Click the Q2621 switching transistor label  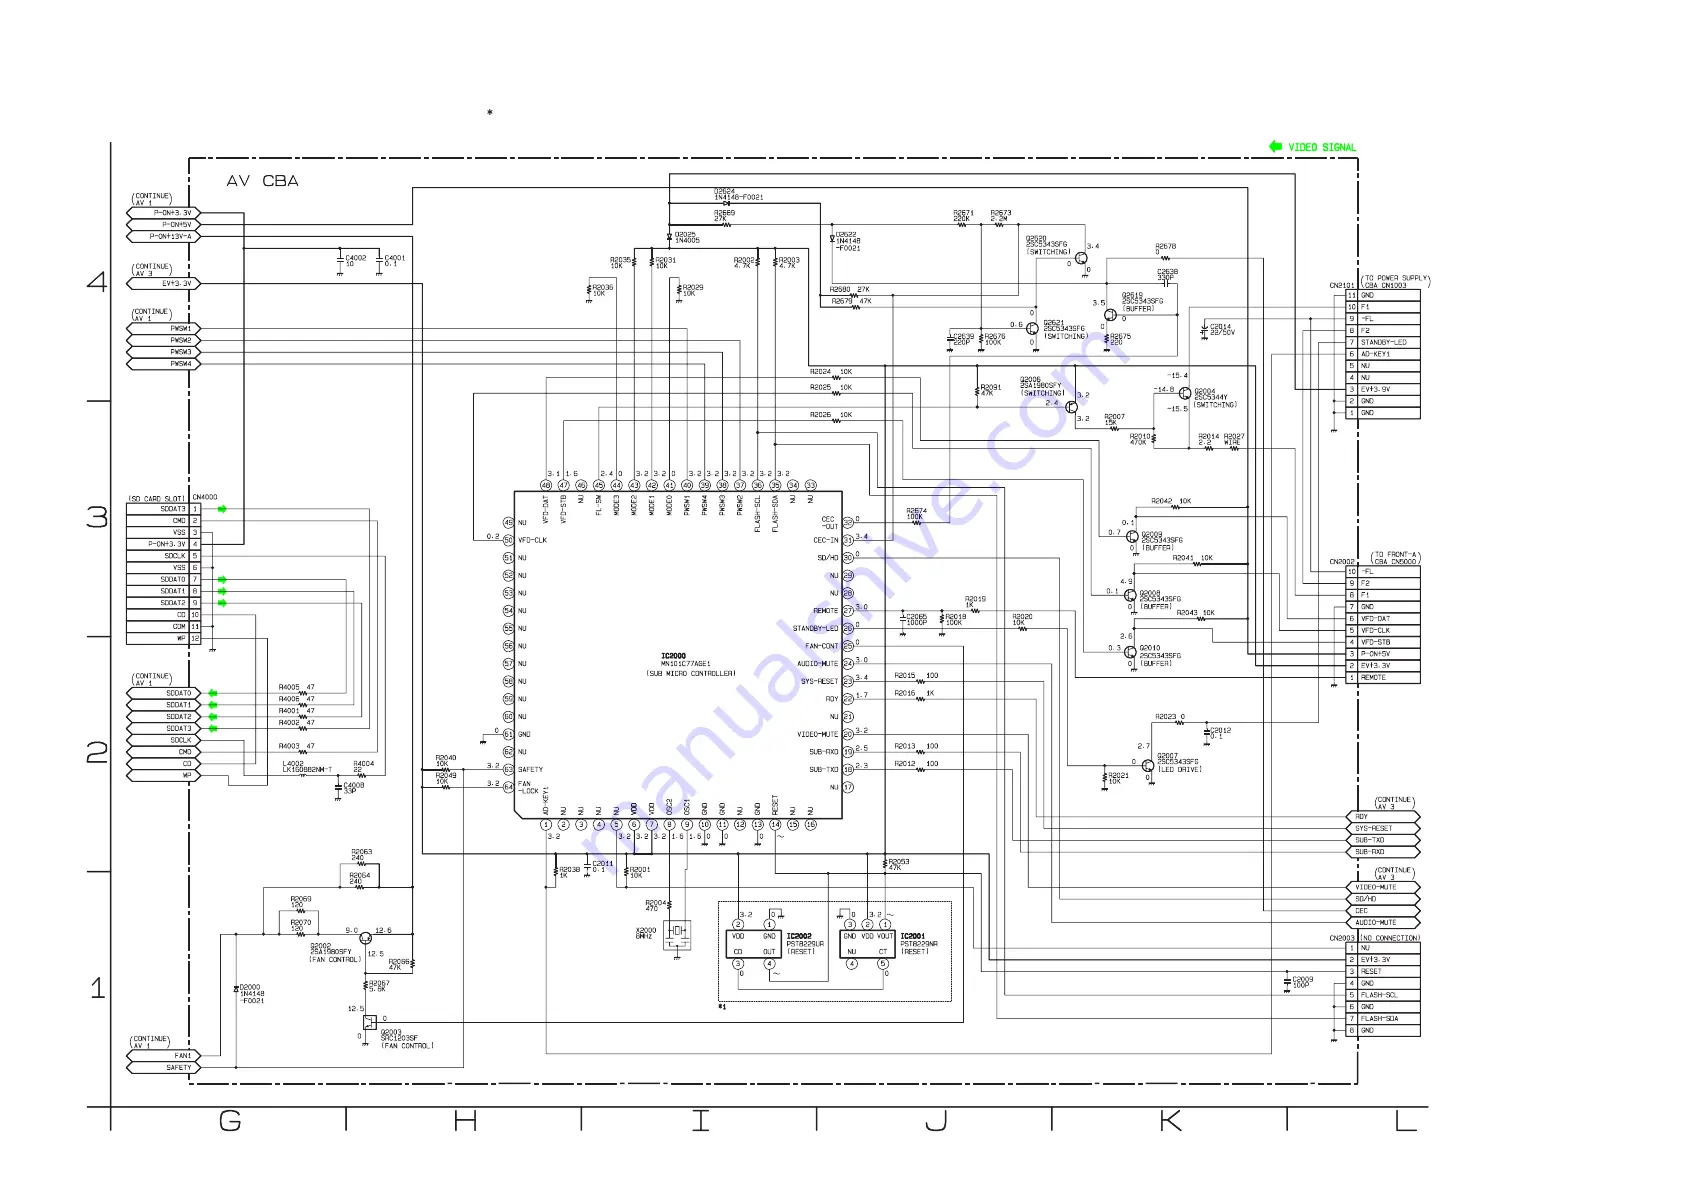pyautogui.click(x=1065, y=329)
